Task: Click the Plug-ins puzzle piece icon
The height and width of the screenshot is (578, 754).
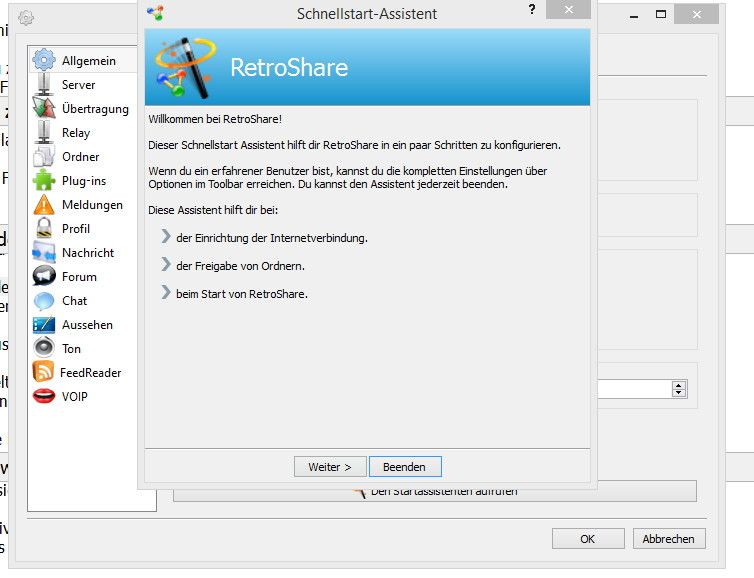Action: coord(44,180)
